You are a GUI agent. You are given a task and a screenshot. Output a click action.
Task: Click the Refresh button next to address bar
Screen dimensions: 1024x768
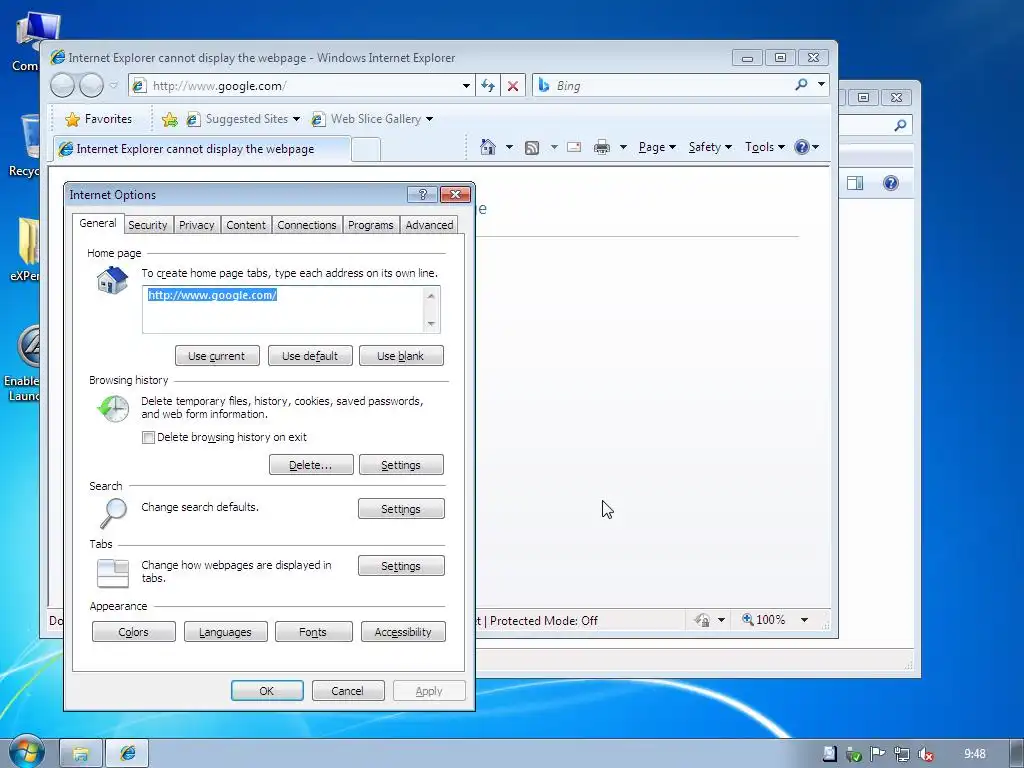pyautogui.click(x=488, y=86)
